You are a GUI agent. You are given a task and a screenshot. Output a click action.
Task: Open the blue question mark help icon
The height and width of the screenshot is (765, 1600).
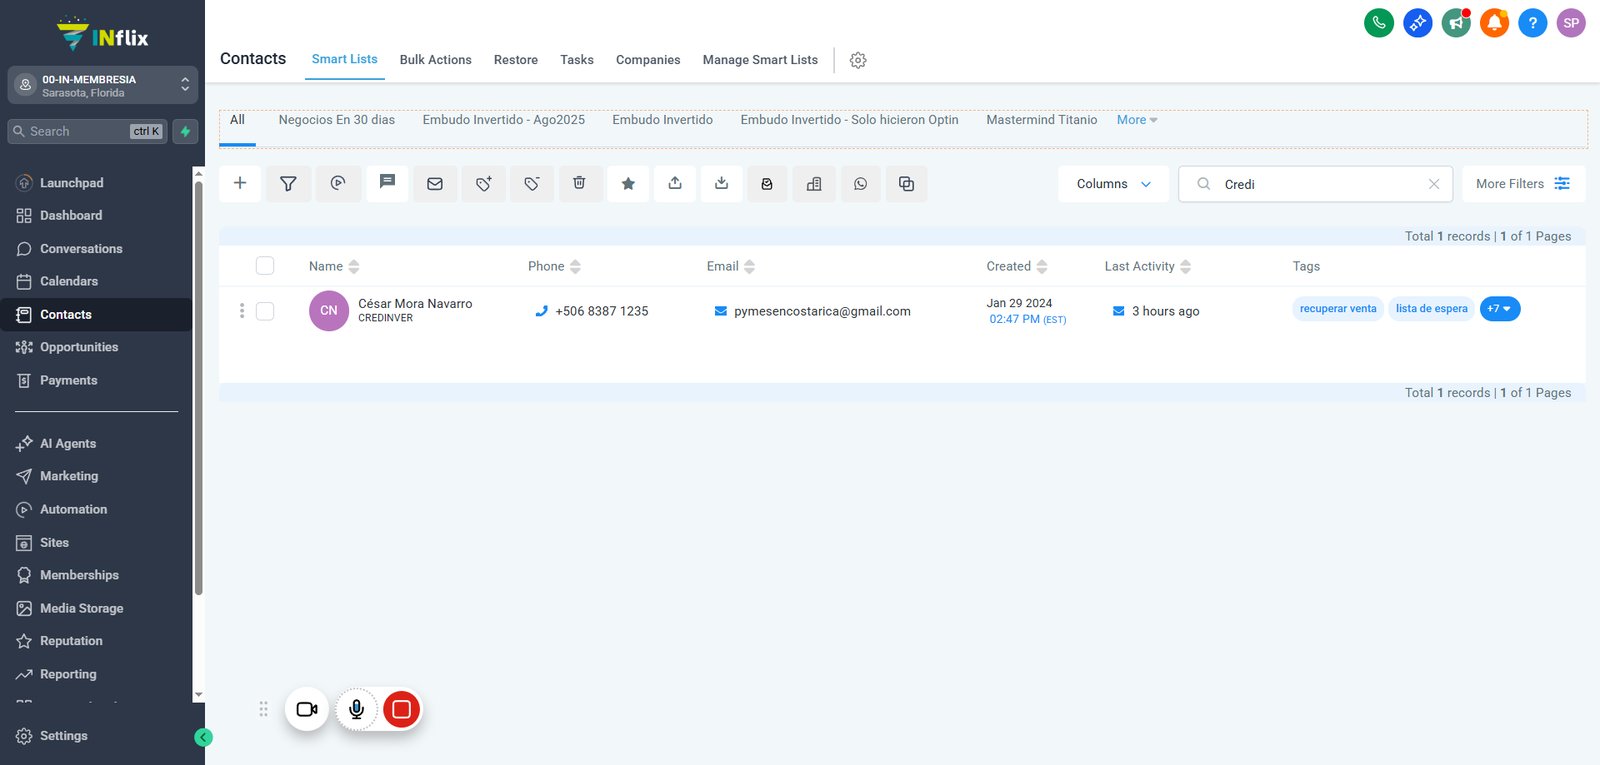pyautogui.click(x=1532, y=23)
